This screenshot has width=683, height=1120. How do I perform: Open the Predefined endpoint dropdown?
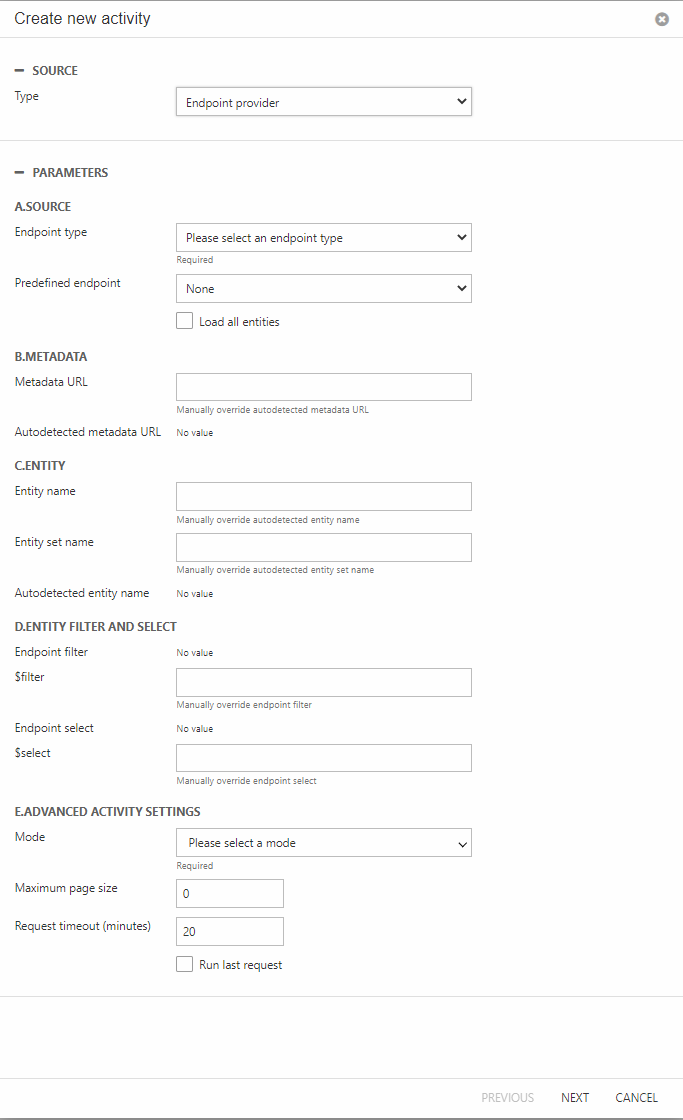tap(323, 289)
